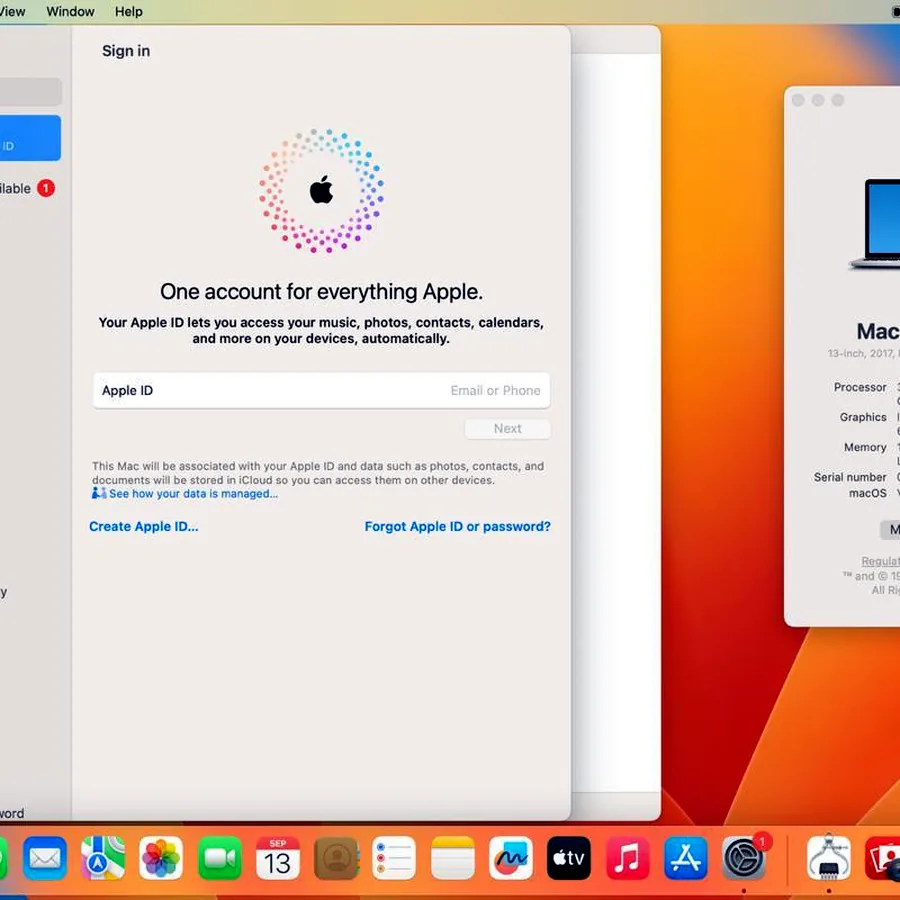This screenshot has height=900, width=900.
Task: Open the Mail app in the Dock
Action: coord(45,859)
